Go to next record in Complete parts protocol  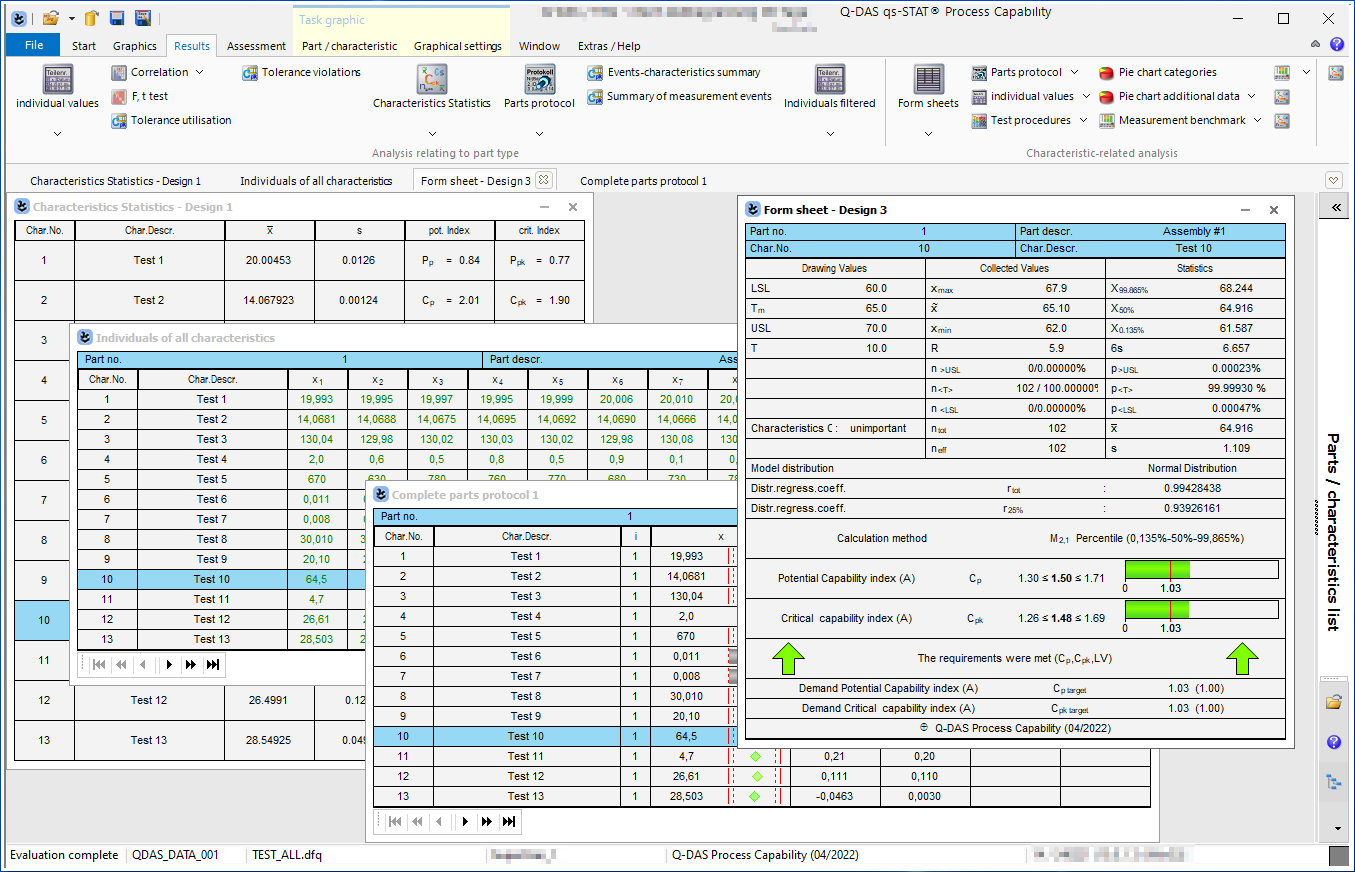coord(465,821)
